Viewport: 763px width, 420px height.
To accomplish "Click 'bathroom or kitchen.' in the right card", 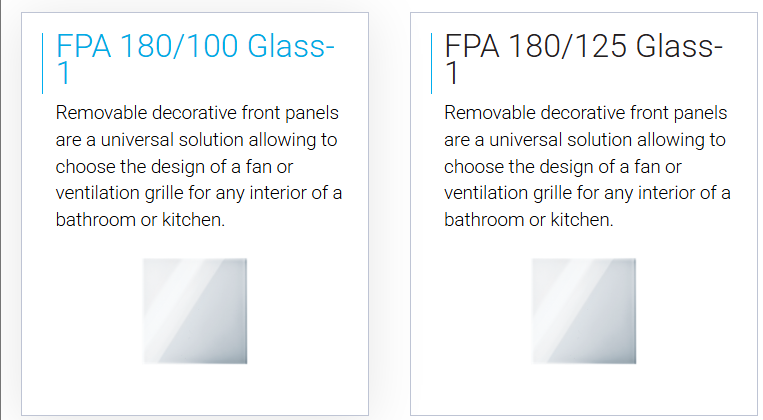I will tap(528, 220).
